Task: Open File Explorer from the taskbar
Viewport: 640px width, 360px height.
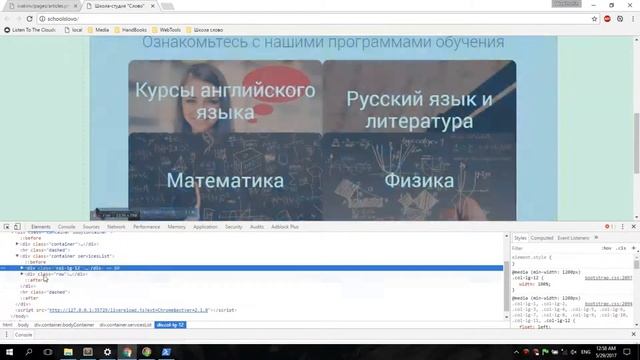Action: [x=68, y=352]
